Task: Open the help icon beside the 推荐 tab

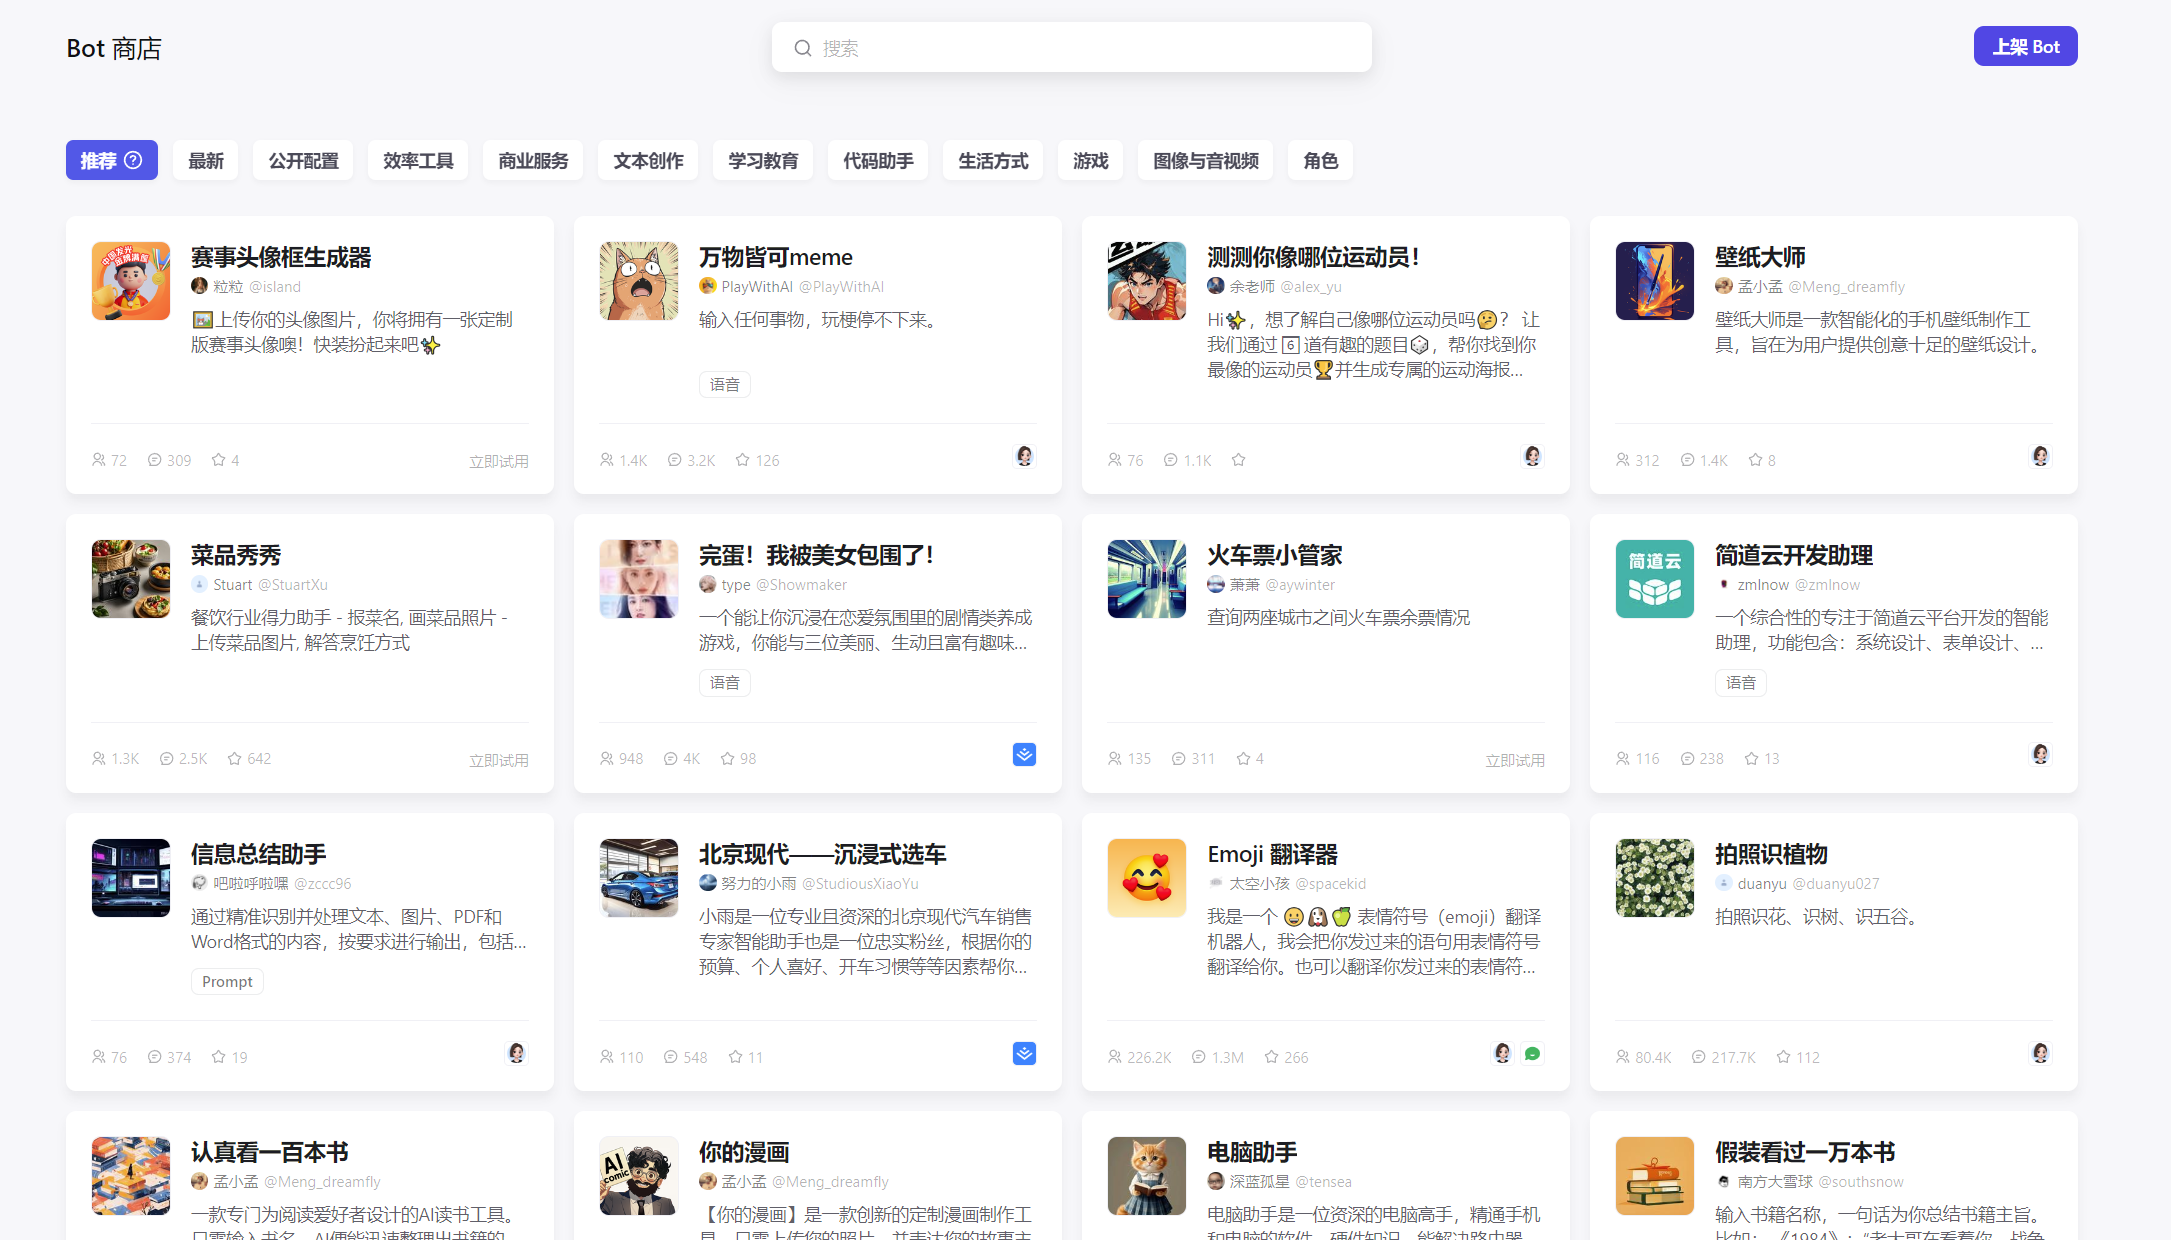Action: [133, 160]
